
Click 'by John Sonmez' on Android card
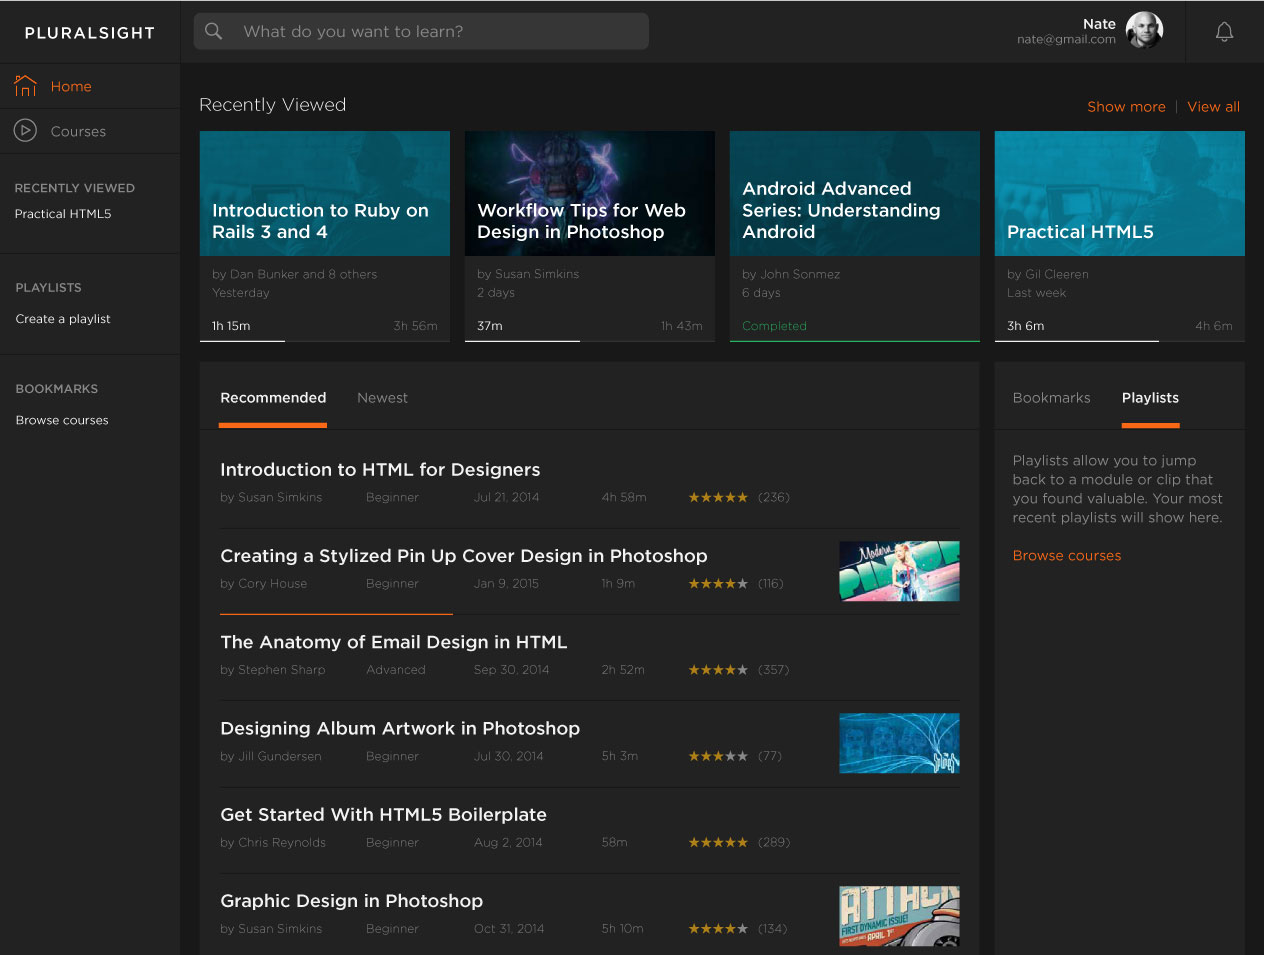[x=791, y=274]
